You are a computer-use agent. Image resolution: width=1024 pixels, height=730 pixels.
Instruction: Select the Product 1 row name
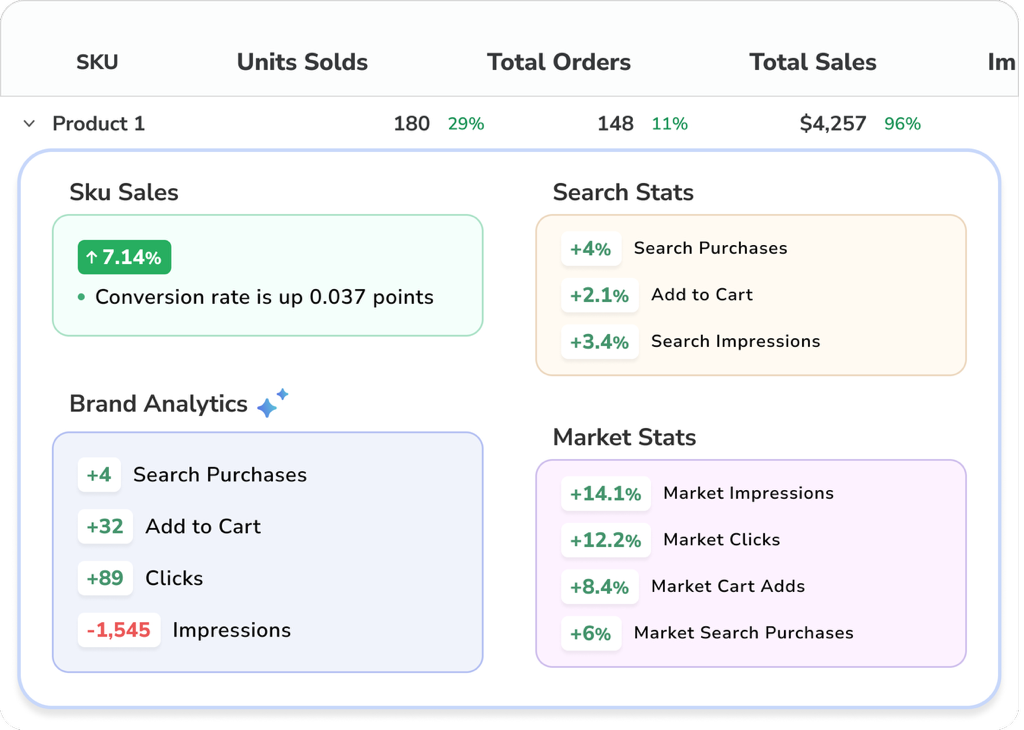[x=99, y=123]
